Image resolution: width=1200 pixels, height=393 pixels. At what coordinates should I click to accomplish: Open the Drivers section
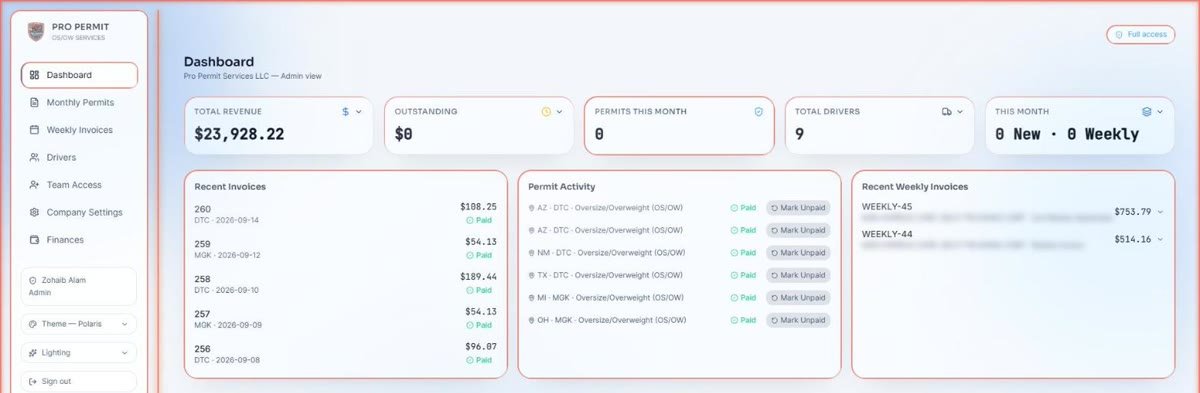pos(79,157)
